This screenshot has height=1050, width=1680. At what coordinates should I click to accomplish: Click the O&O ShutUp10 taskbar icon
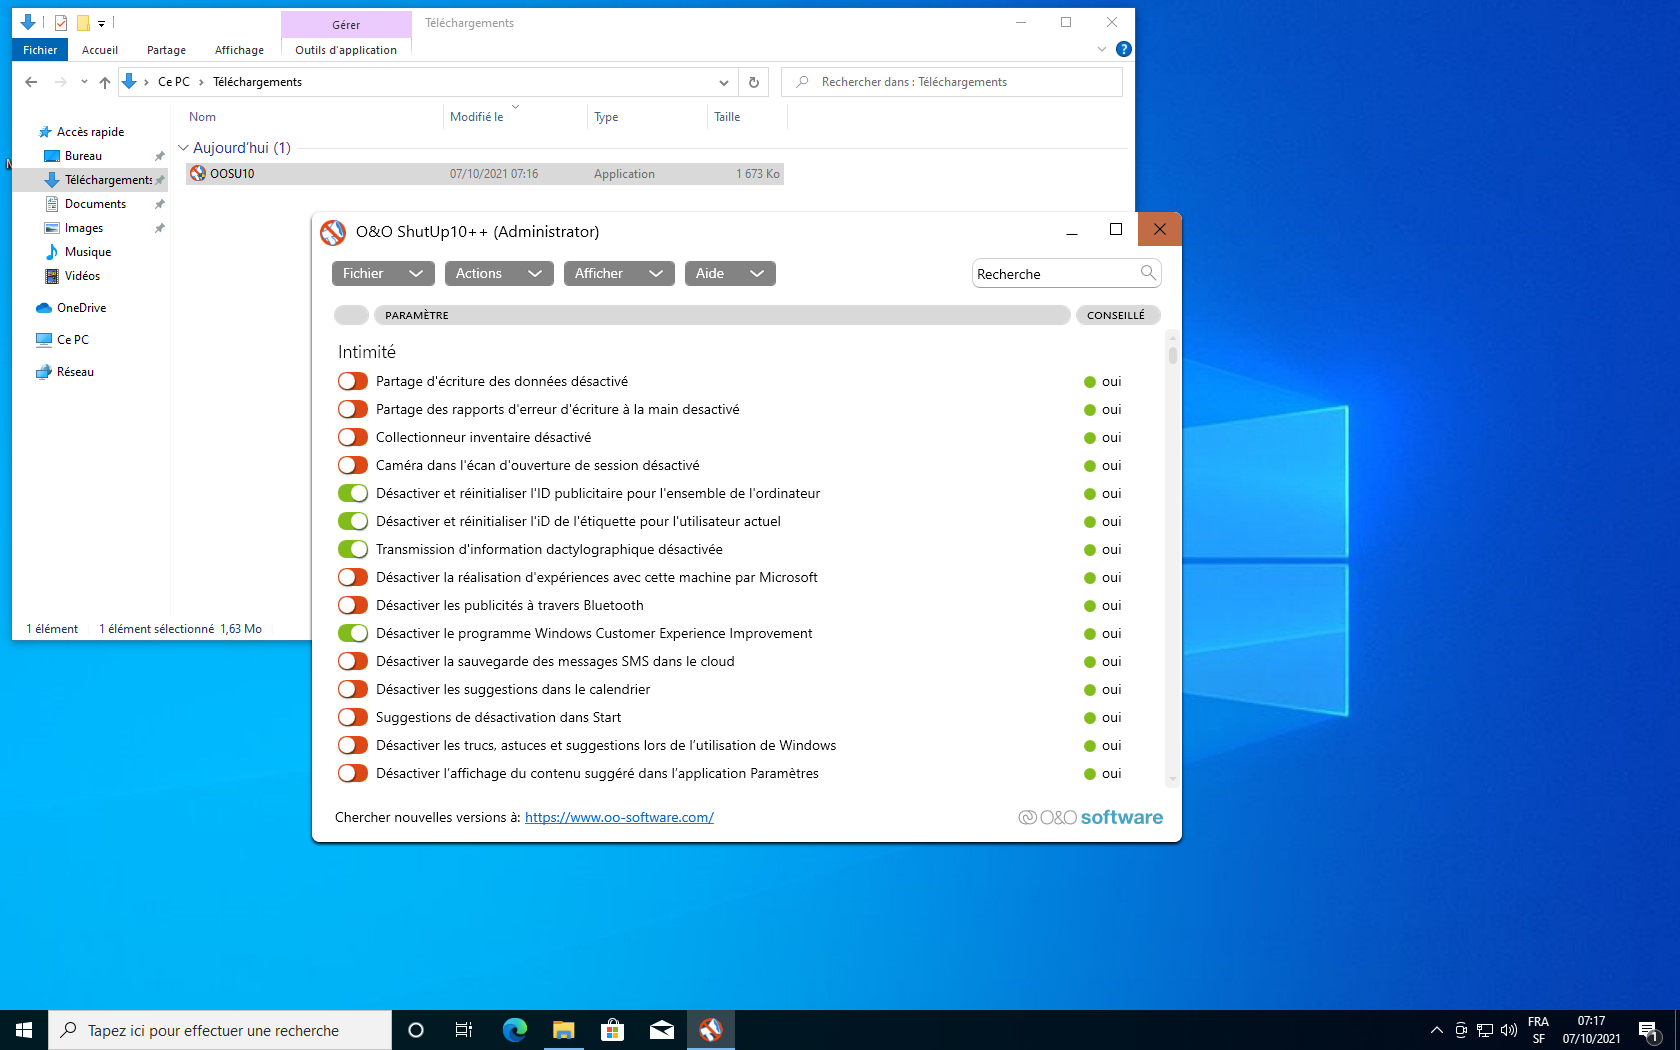(711, 1030)
